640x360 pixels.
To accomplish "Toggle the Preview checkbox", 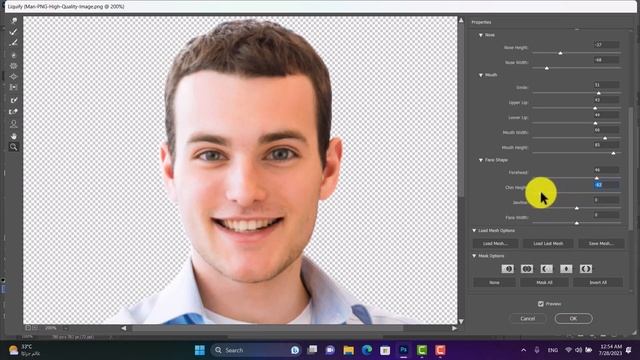I will (541, 304).
